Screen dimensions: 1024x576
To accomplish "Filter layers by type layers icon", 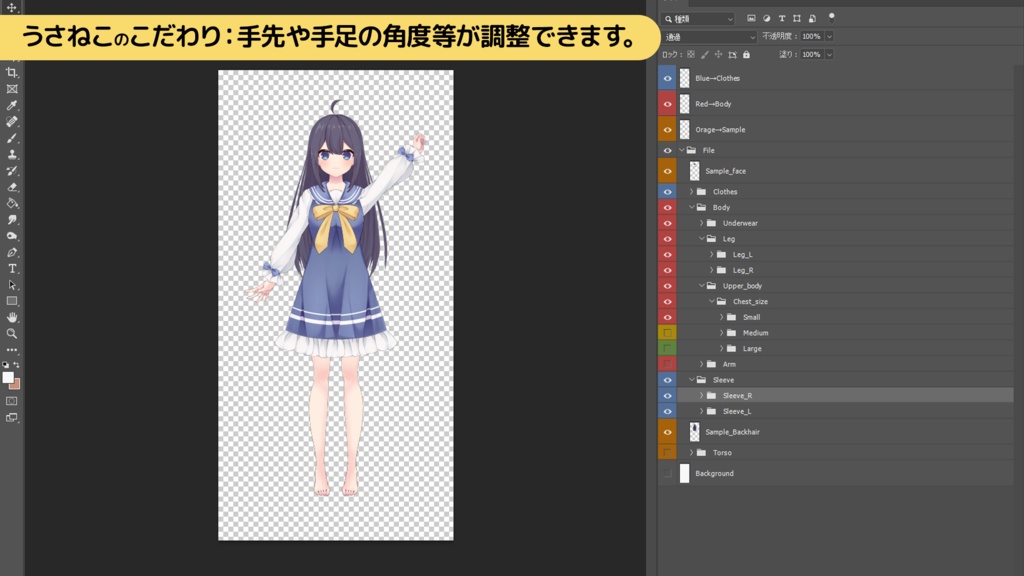I will pyautogui.click(x=781, y=19).
